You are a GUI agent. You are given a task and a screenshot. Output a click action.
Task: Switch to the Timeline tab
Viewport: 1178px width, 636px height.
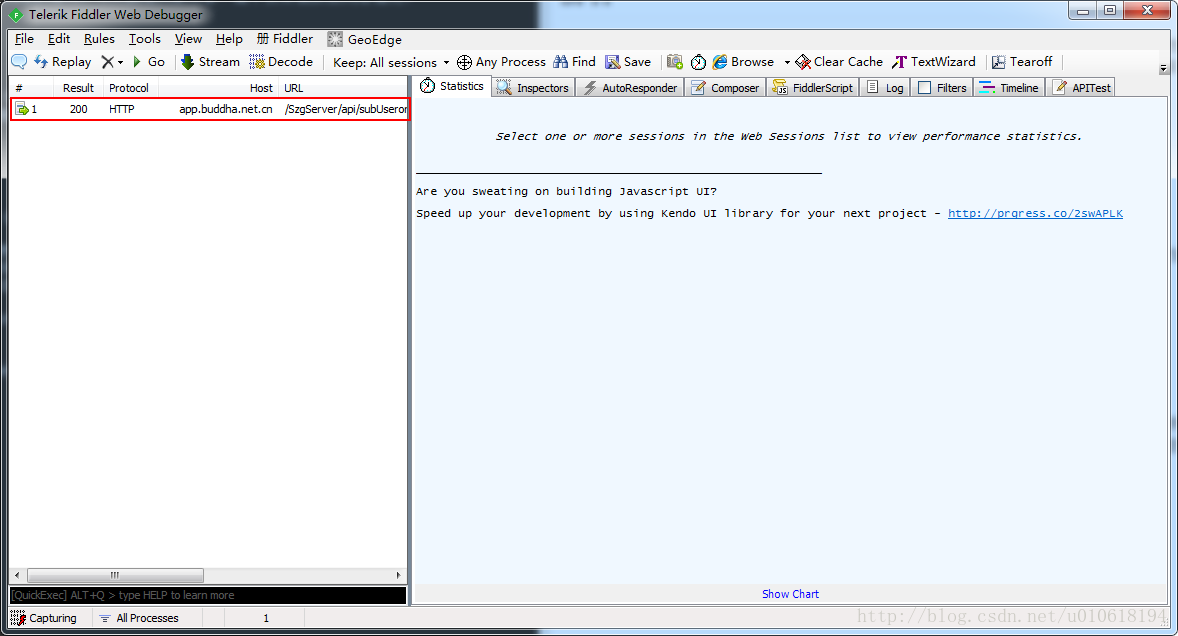1009,88
